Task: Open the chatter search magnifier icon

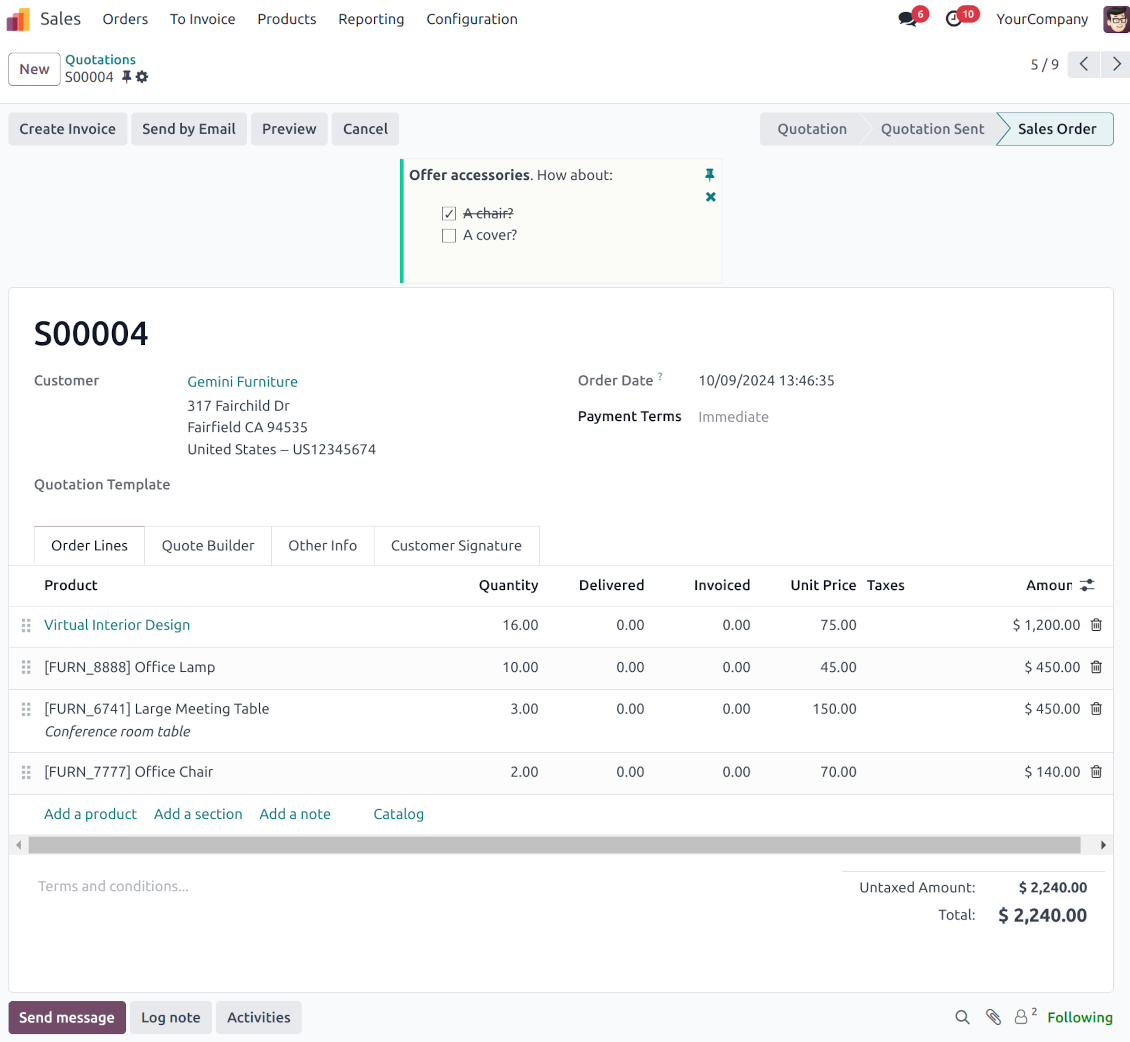Action: (x=962, y=1017)
